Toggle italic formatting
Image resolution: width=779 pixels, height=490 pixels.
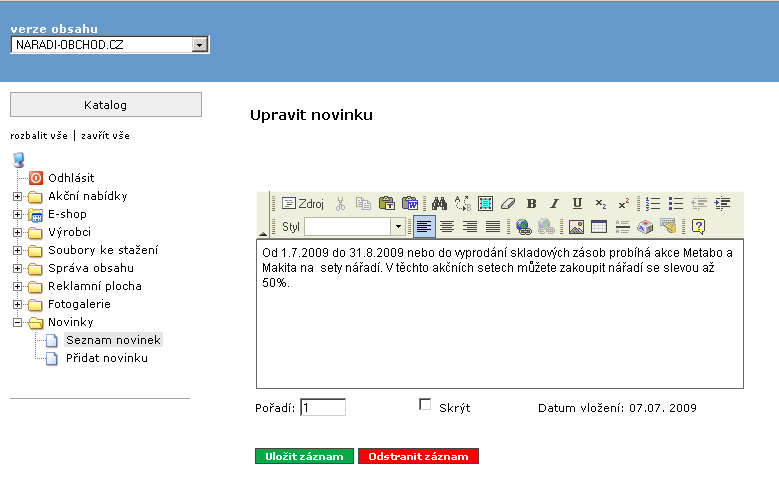(x=554, y=203)
